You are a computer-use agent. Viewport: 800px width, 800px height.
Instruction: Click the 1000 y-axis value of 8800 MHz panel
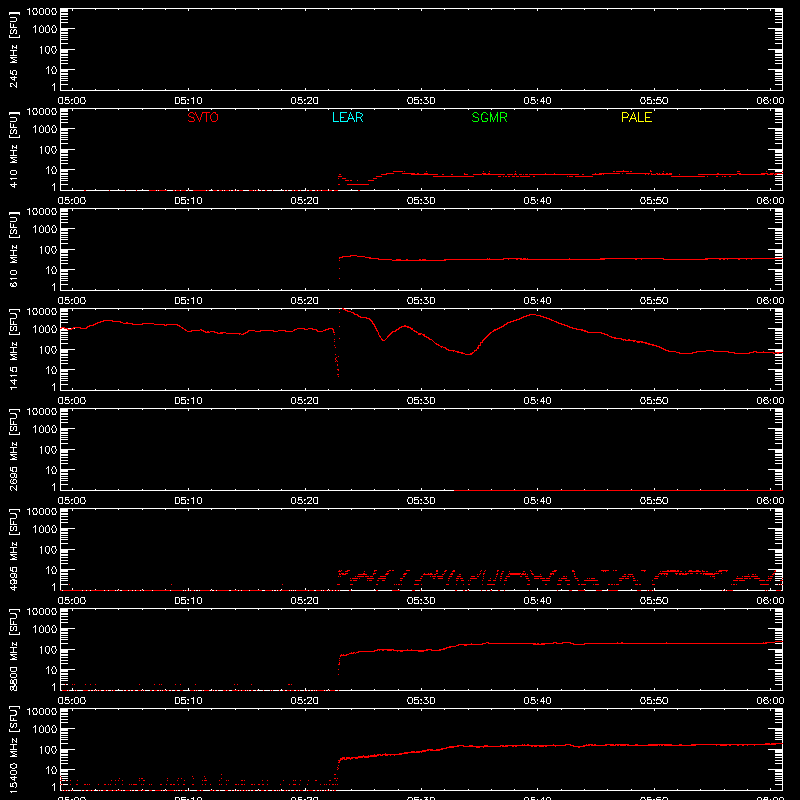[46, 629]
